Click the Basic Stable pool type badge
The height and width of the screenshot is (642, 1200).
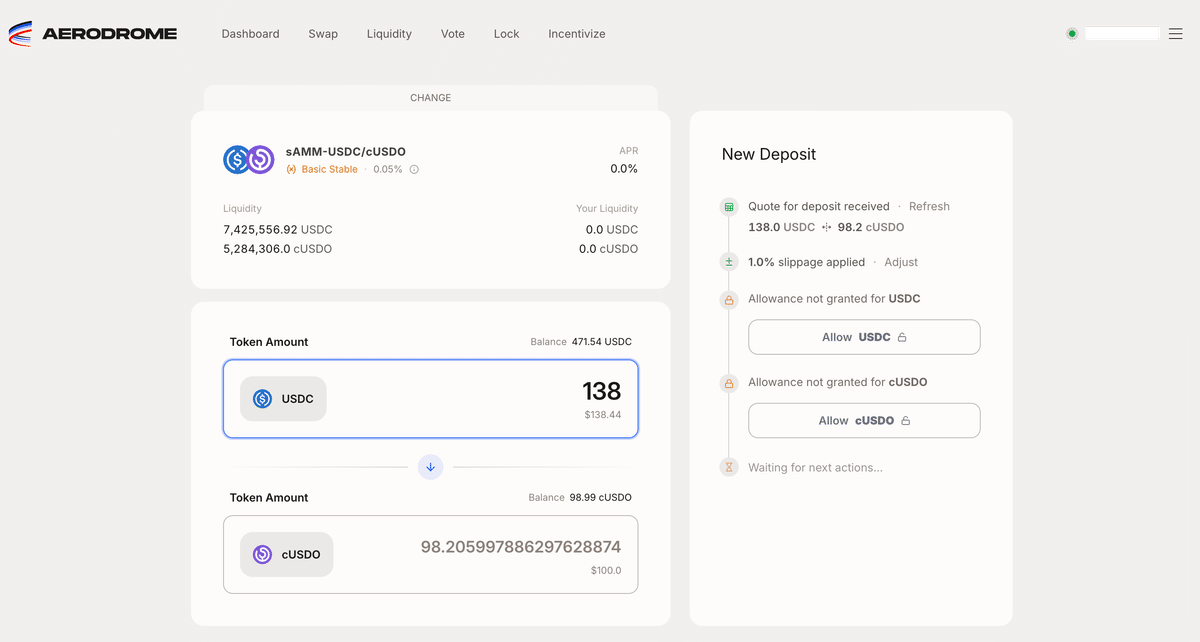pos(321,169)
